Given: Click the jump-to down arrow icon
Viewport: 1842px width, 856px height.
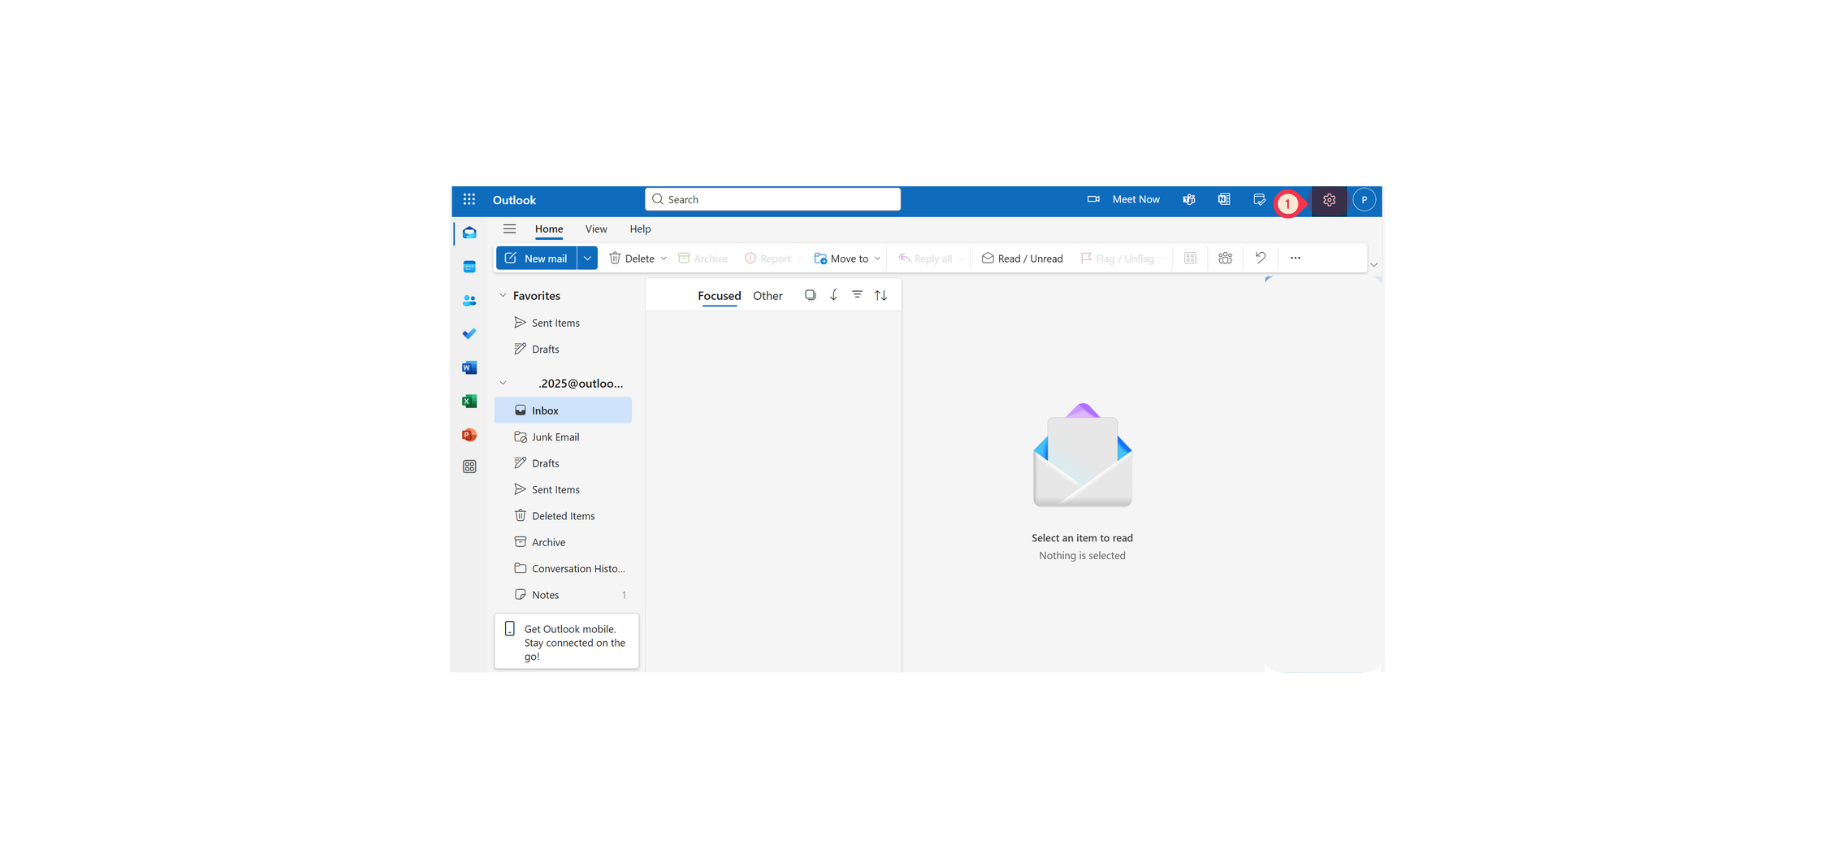Looking at the screenshot, I should [834, 295].
